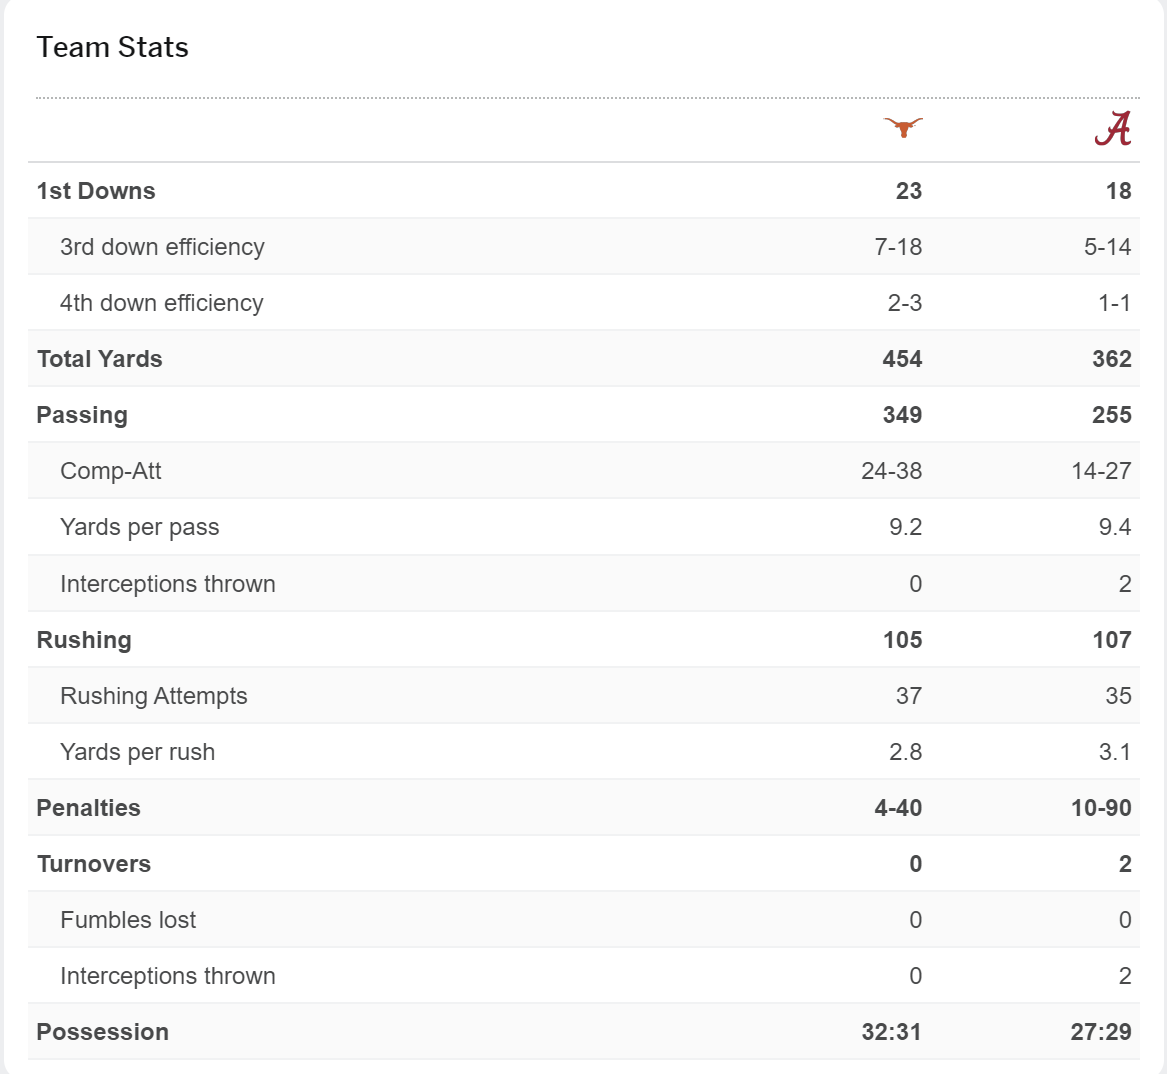The image size is (1167, 1074).
Task: Select the Rushing row label
Action: (84, 640)
